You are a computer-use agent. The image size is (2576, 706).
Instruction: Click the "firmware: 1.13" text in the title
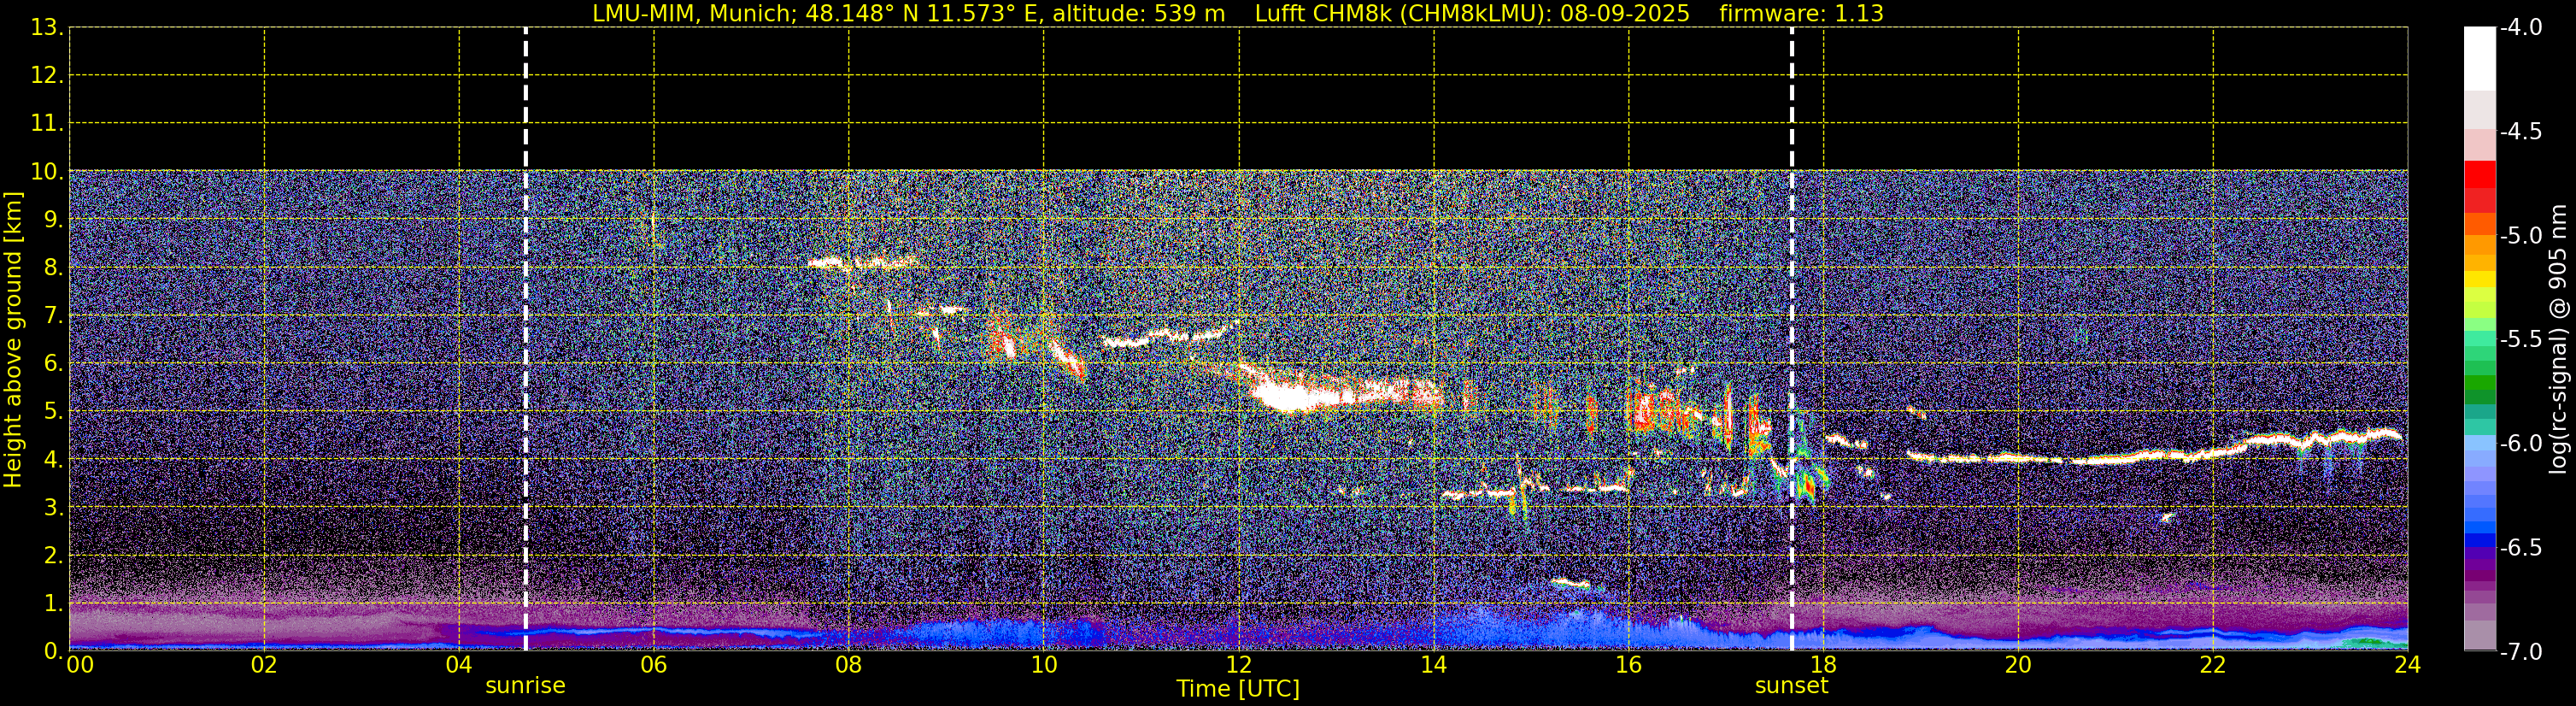point(1801,13)
